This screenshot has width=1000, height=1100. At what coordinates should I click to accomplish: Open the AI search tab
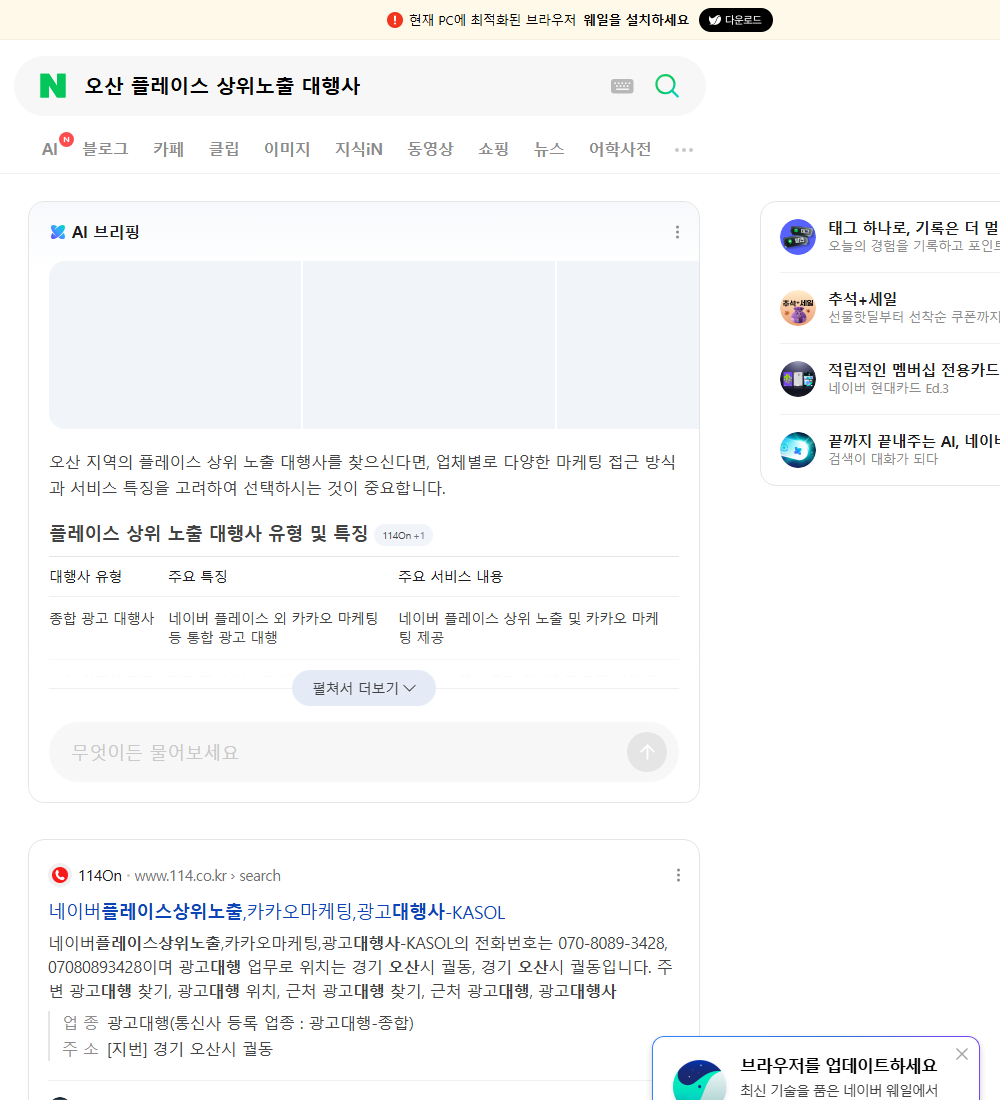(50, 149)
